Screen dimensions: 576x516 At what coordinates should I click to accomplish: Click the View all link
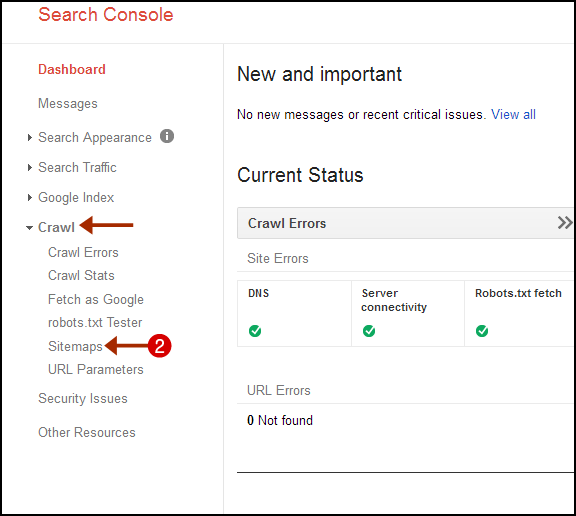(x=514, y=115)
